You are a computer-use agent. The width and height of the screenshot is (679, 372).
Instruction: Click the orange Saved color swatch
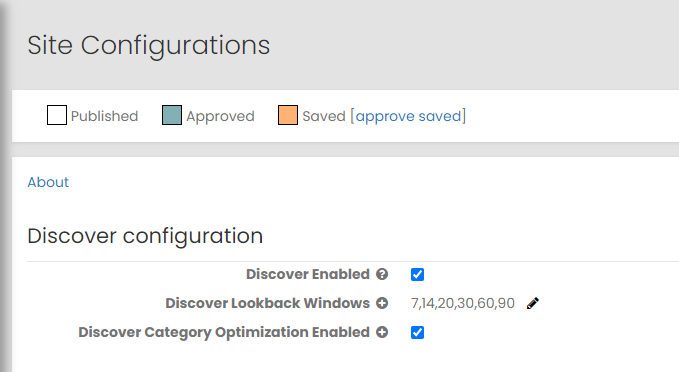[x=288, y=115]
